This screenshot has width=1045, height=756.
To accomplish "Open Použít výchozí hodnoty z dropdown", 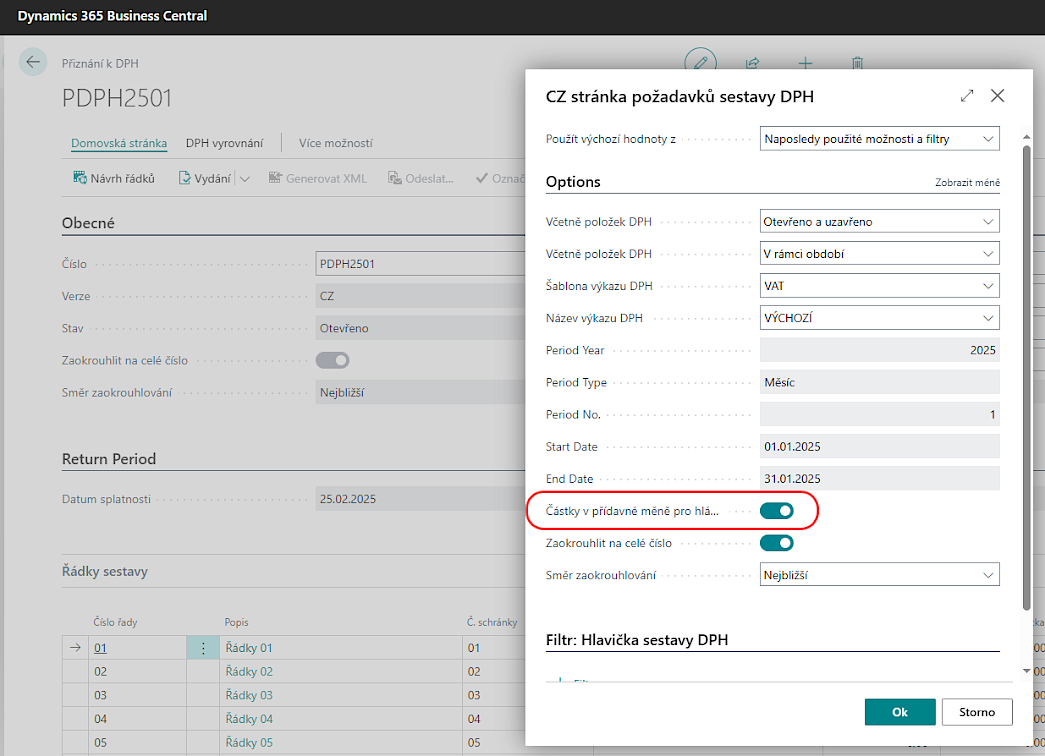I will [879, 138].
